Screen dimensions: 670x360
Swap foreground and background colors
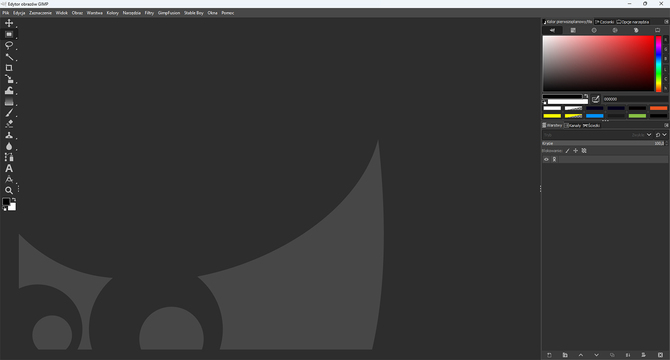[x=14, y=199]
